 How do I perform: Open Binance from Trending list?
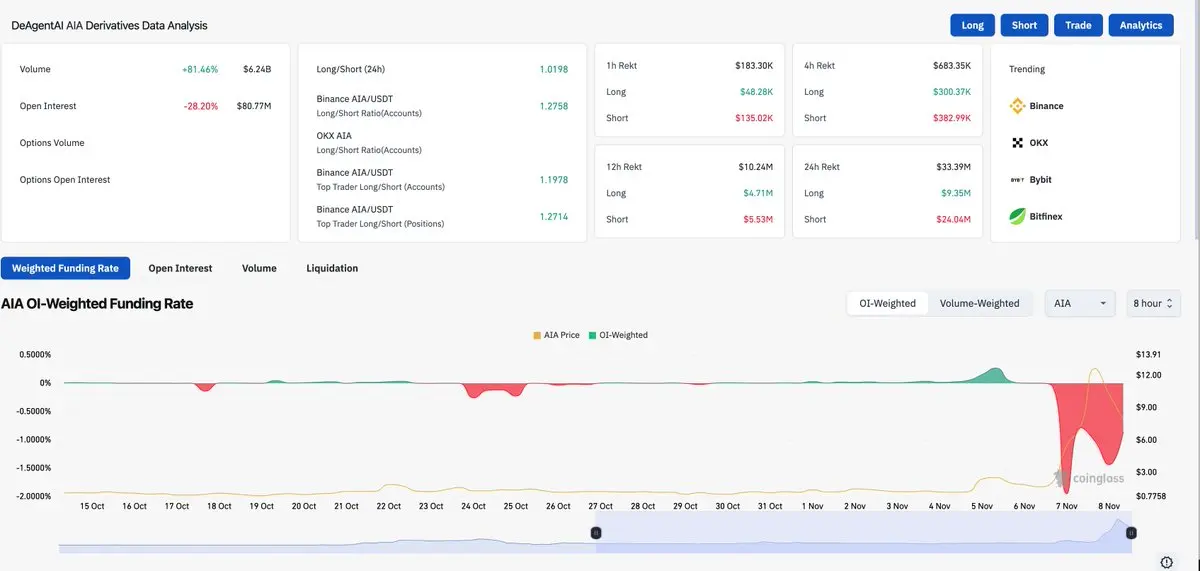tap(1046, 106)
